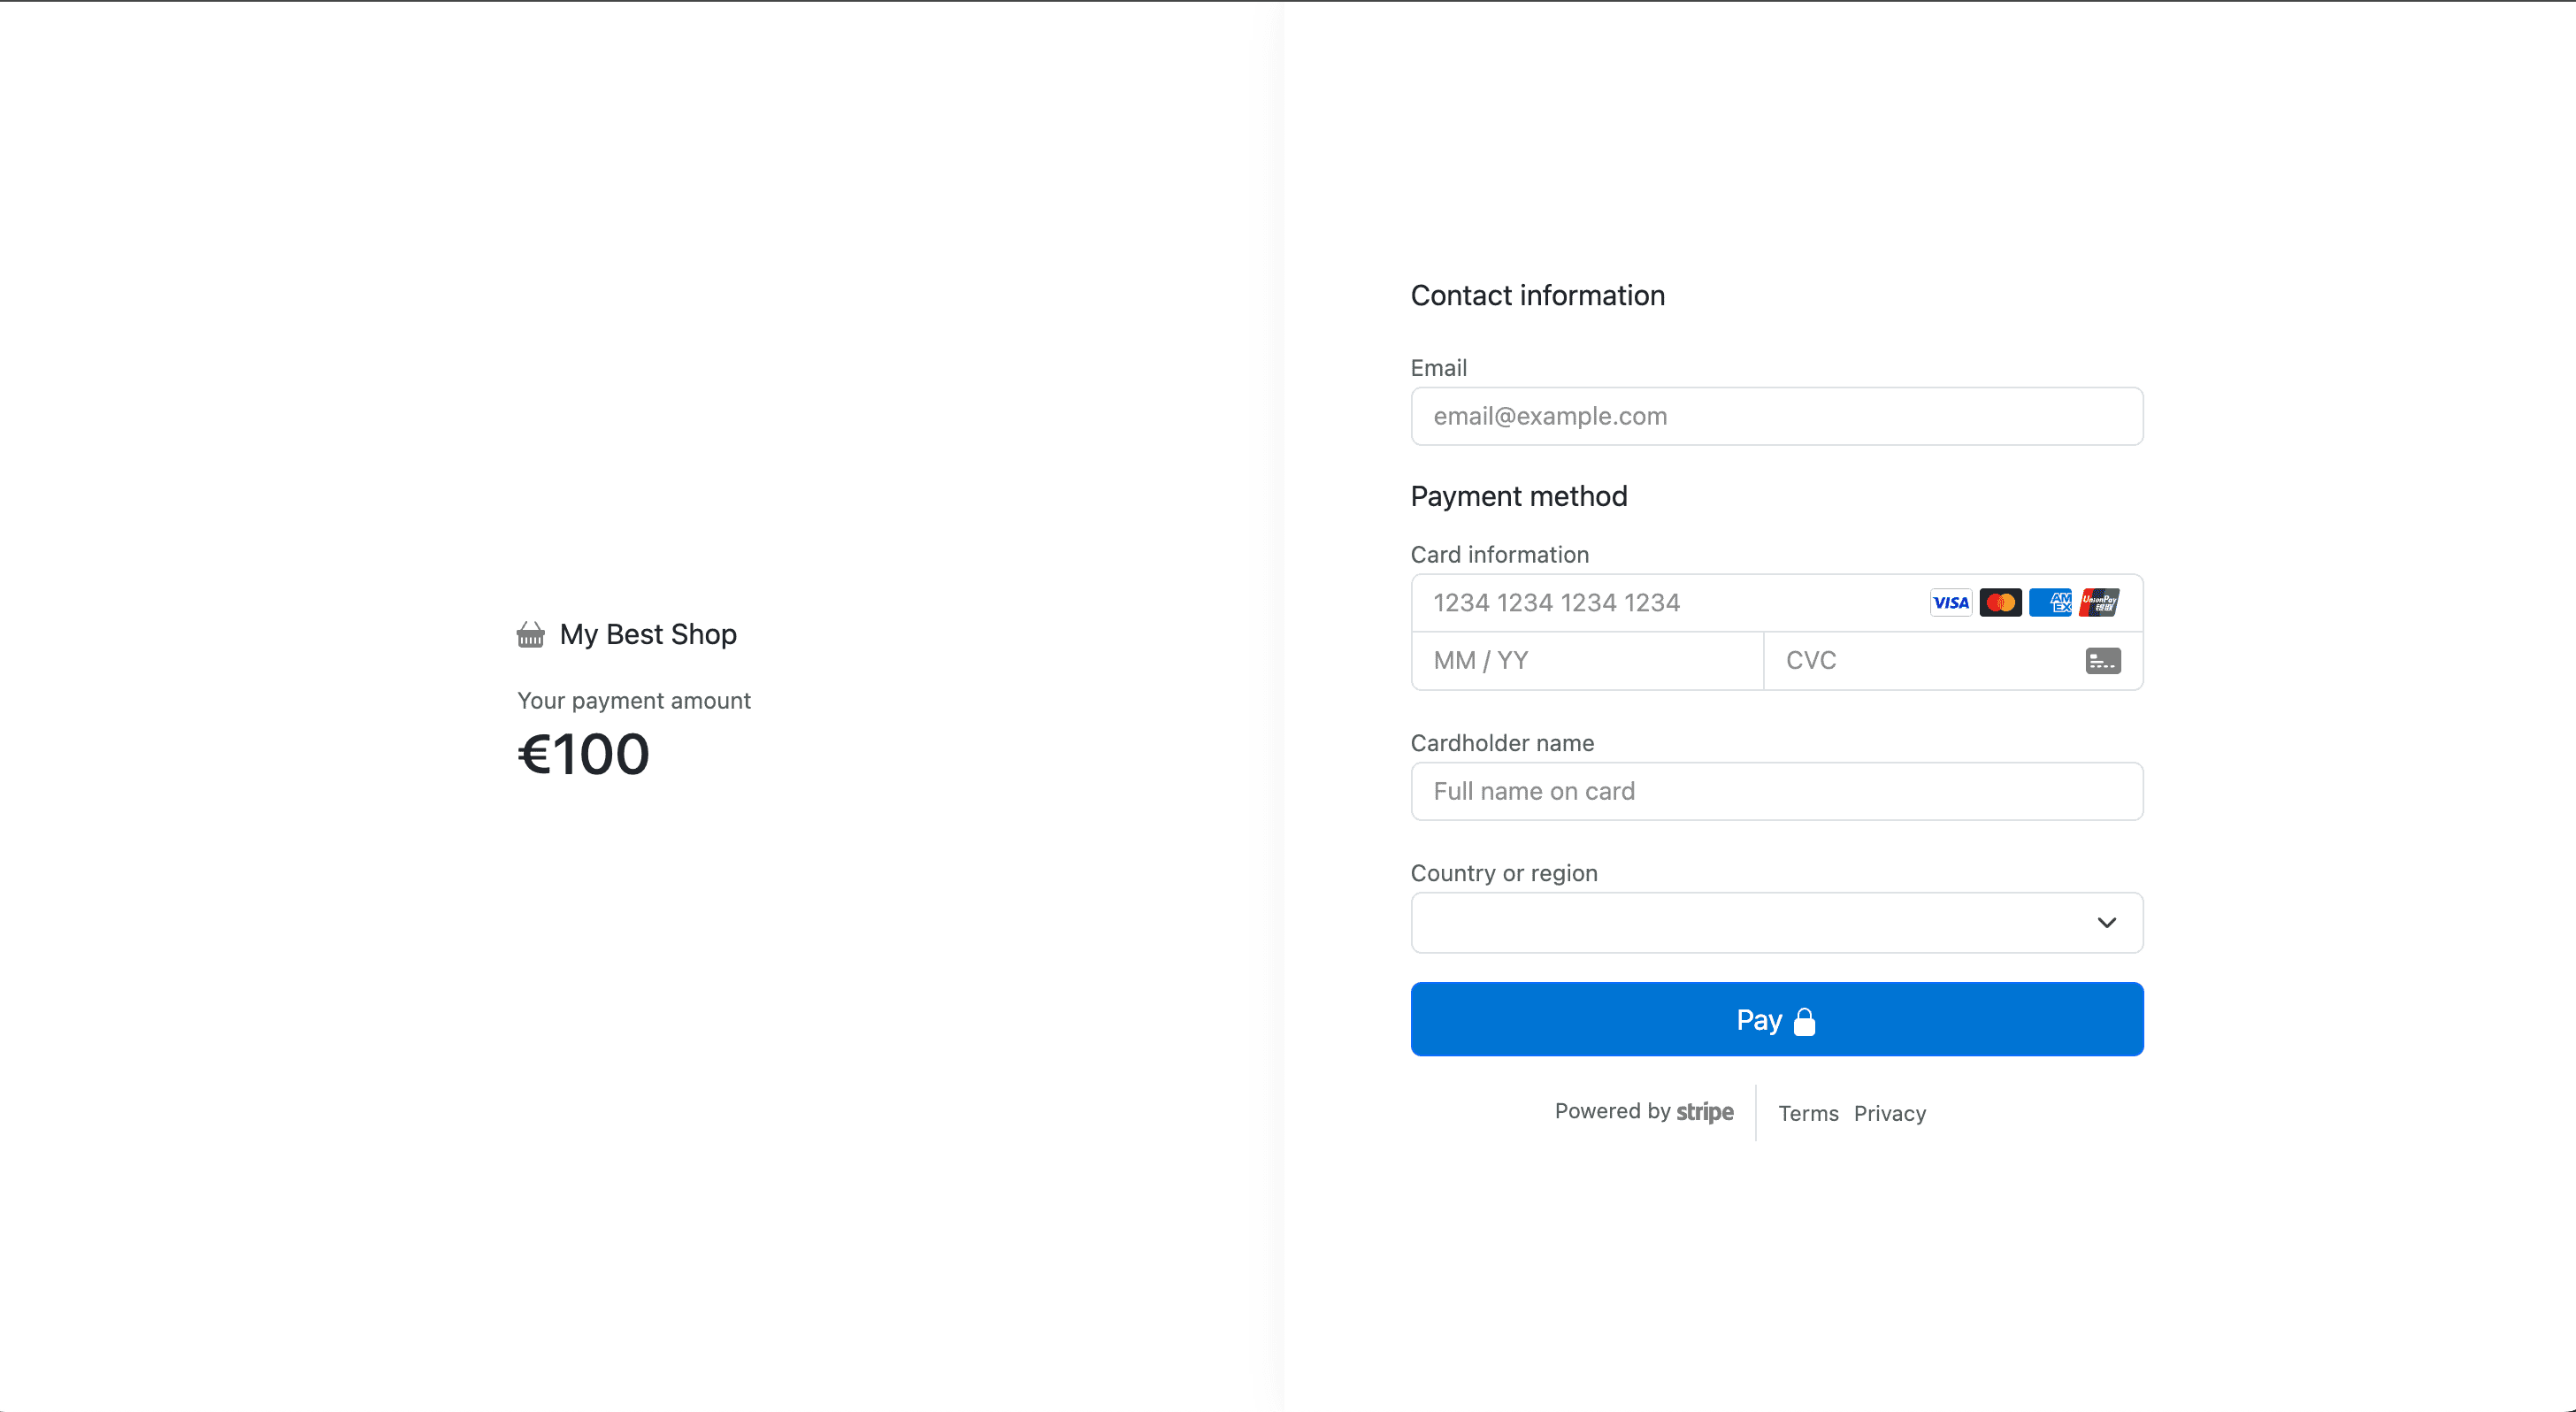2576x1412 pixels.
Task: Click the lock icon on Pay button
Action: tap(1804, 1021)
